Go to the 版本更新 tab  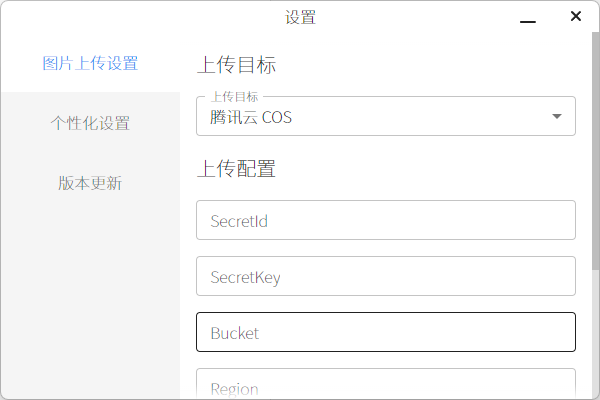[x=90, y=183]
